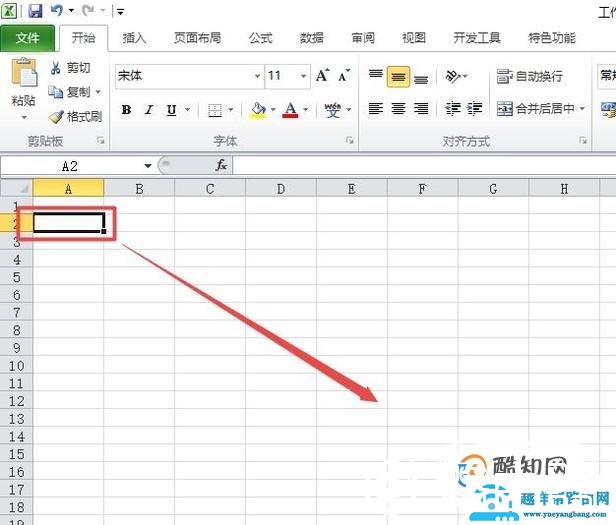Switch to the View (视图) tab
This screenshot has width=616, height=525.
[414, 38]
